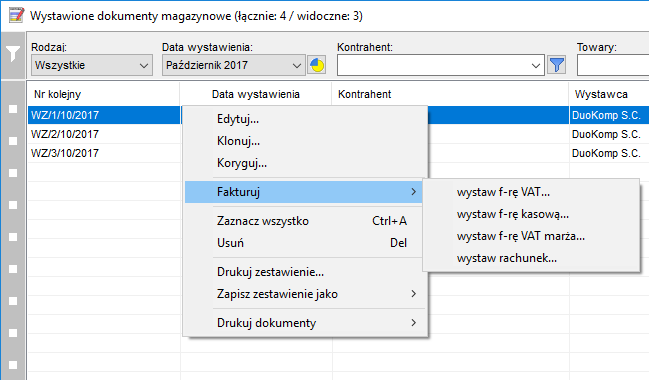Viewport: 649px width, 380px height.
Task: Open the Data wystawienia dropdown Październik 2017
Action: coord(233,65)
